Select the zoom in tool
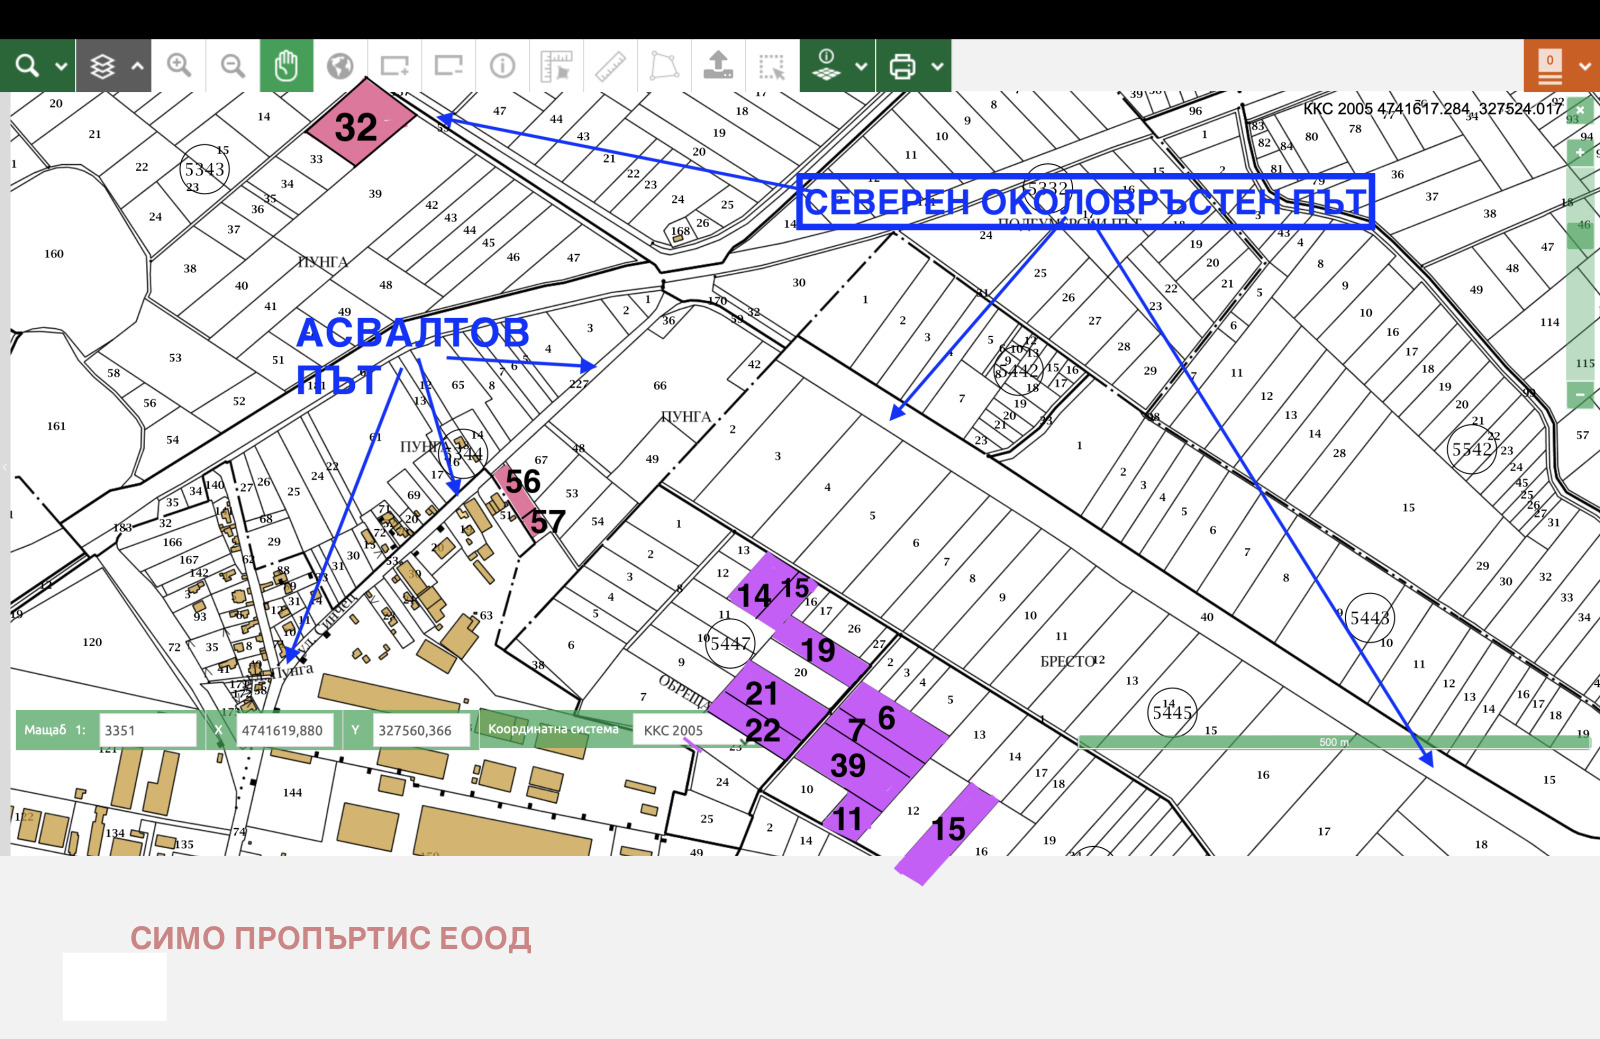The height and width of the screenshot is (1039, 1600). pos(179,66)
